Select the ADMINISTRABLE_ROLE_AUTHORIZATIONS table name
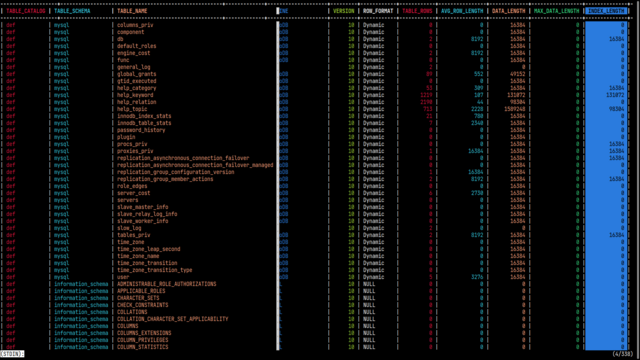The width and height of the screenshot is (640, 360). [167, 284]
